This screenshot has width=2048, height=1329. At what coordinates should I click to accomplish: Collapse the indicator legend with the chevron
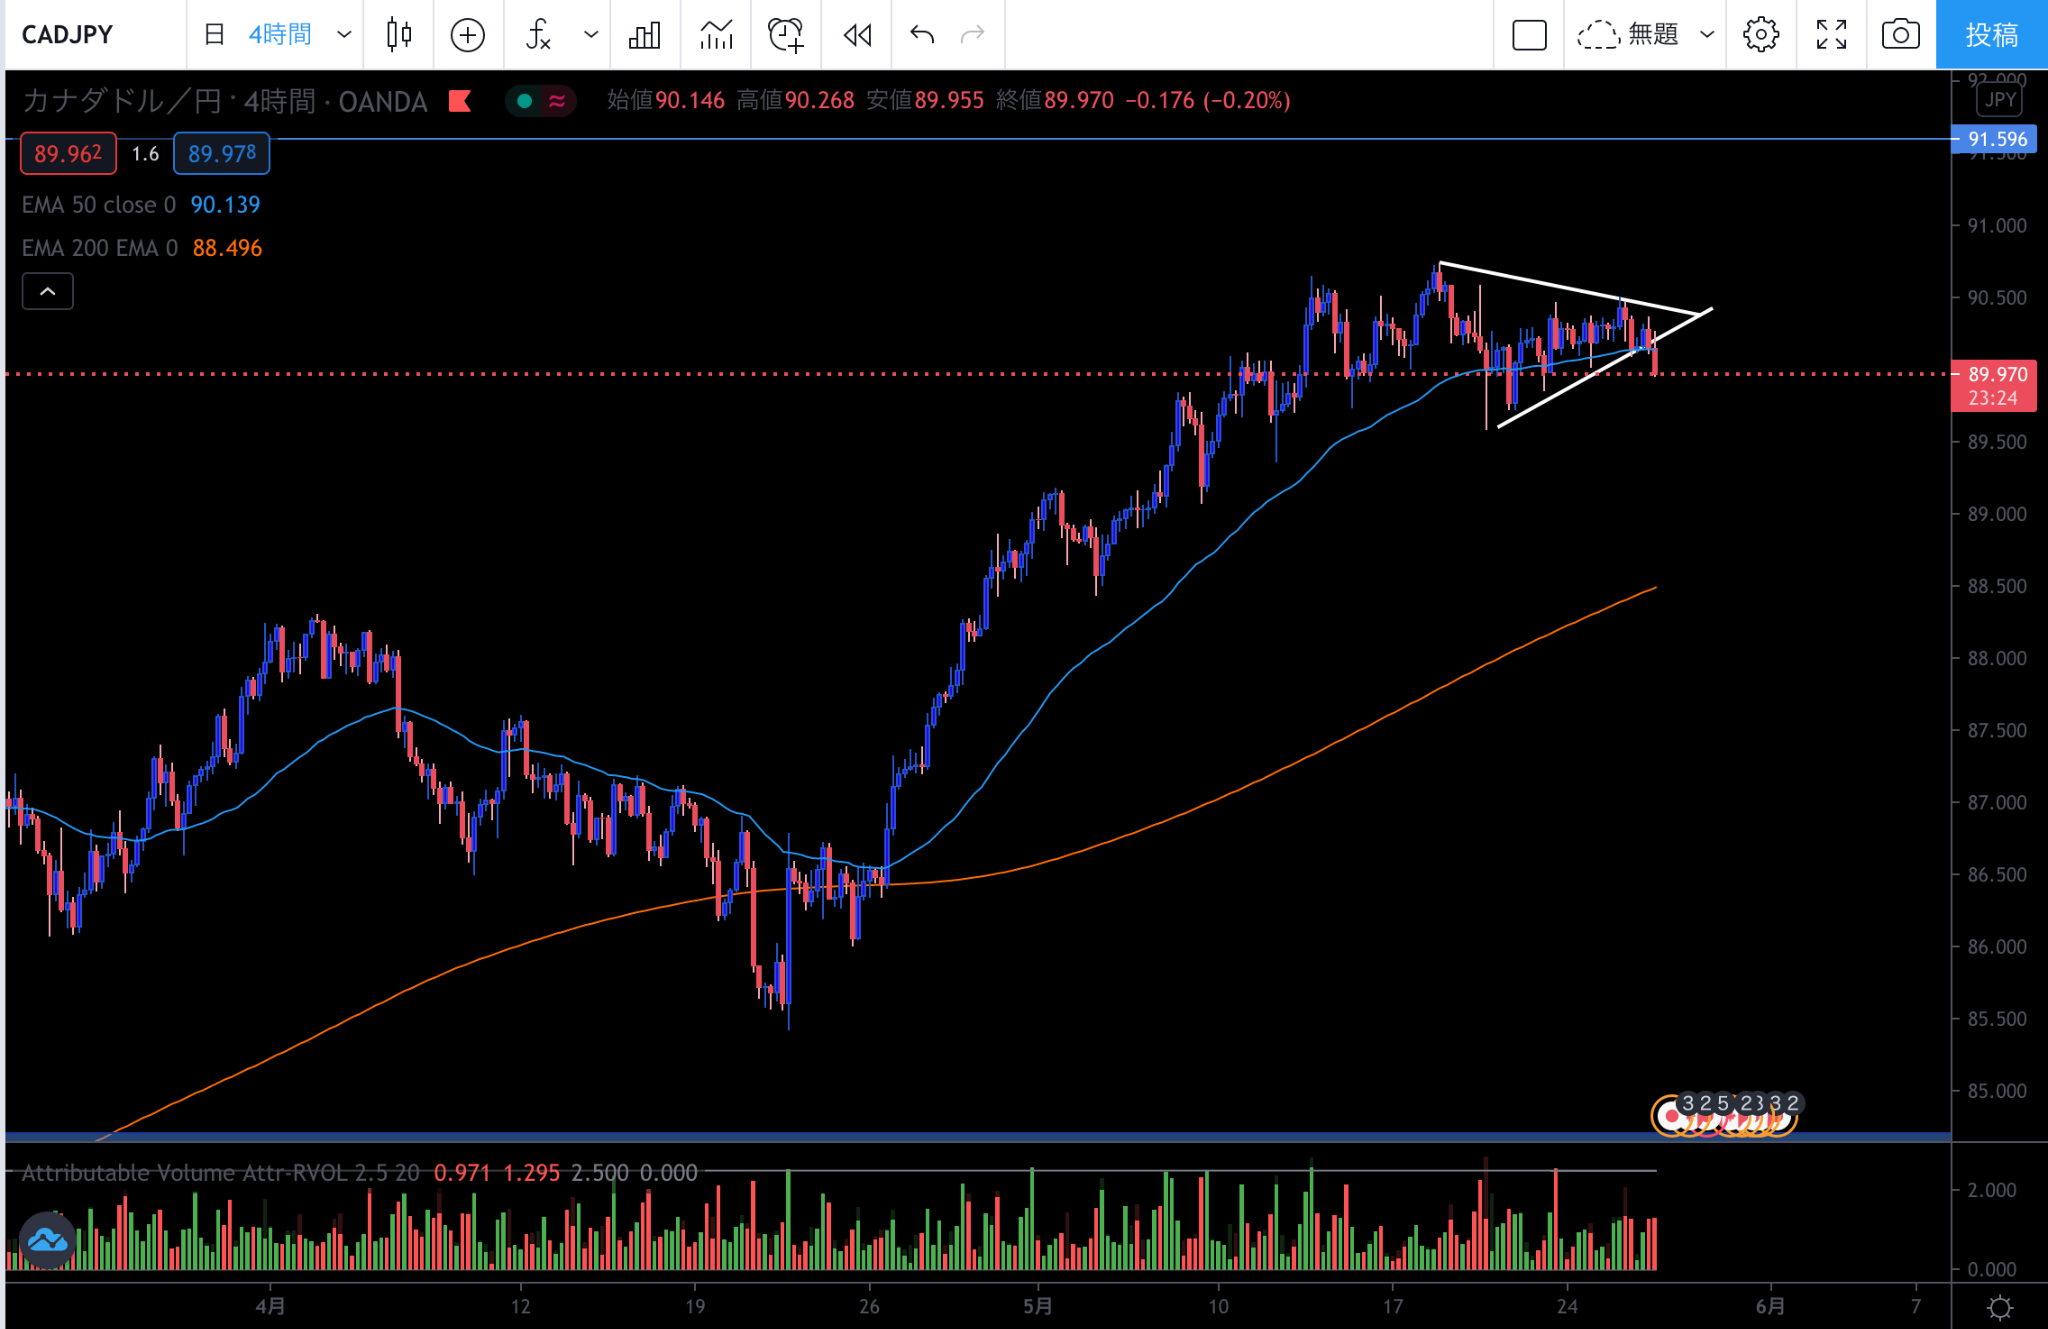coord(47,292)
